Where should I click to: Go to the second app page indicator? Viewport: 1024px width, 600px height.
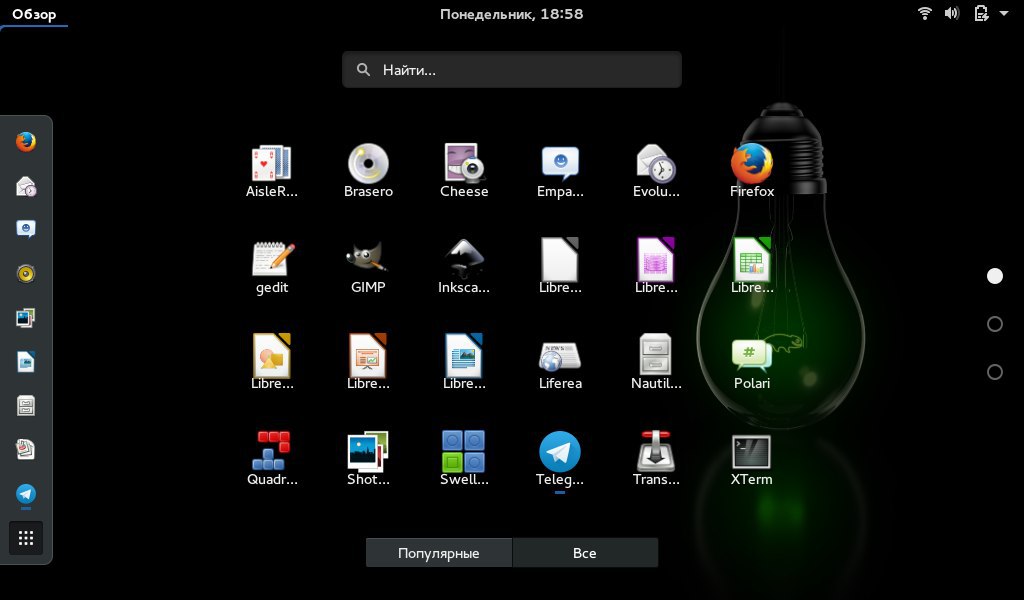995,324
